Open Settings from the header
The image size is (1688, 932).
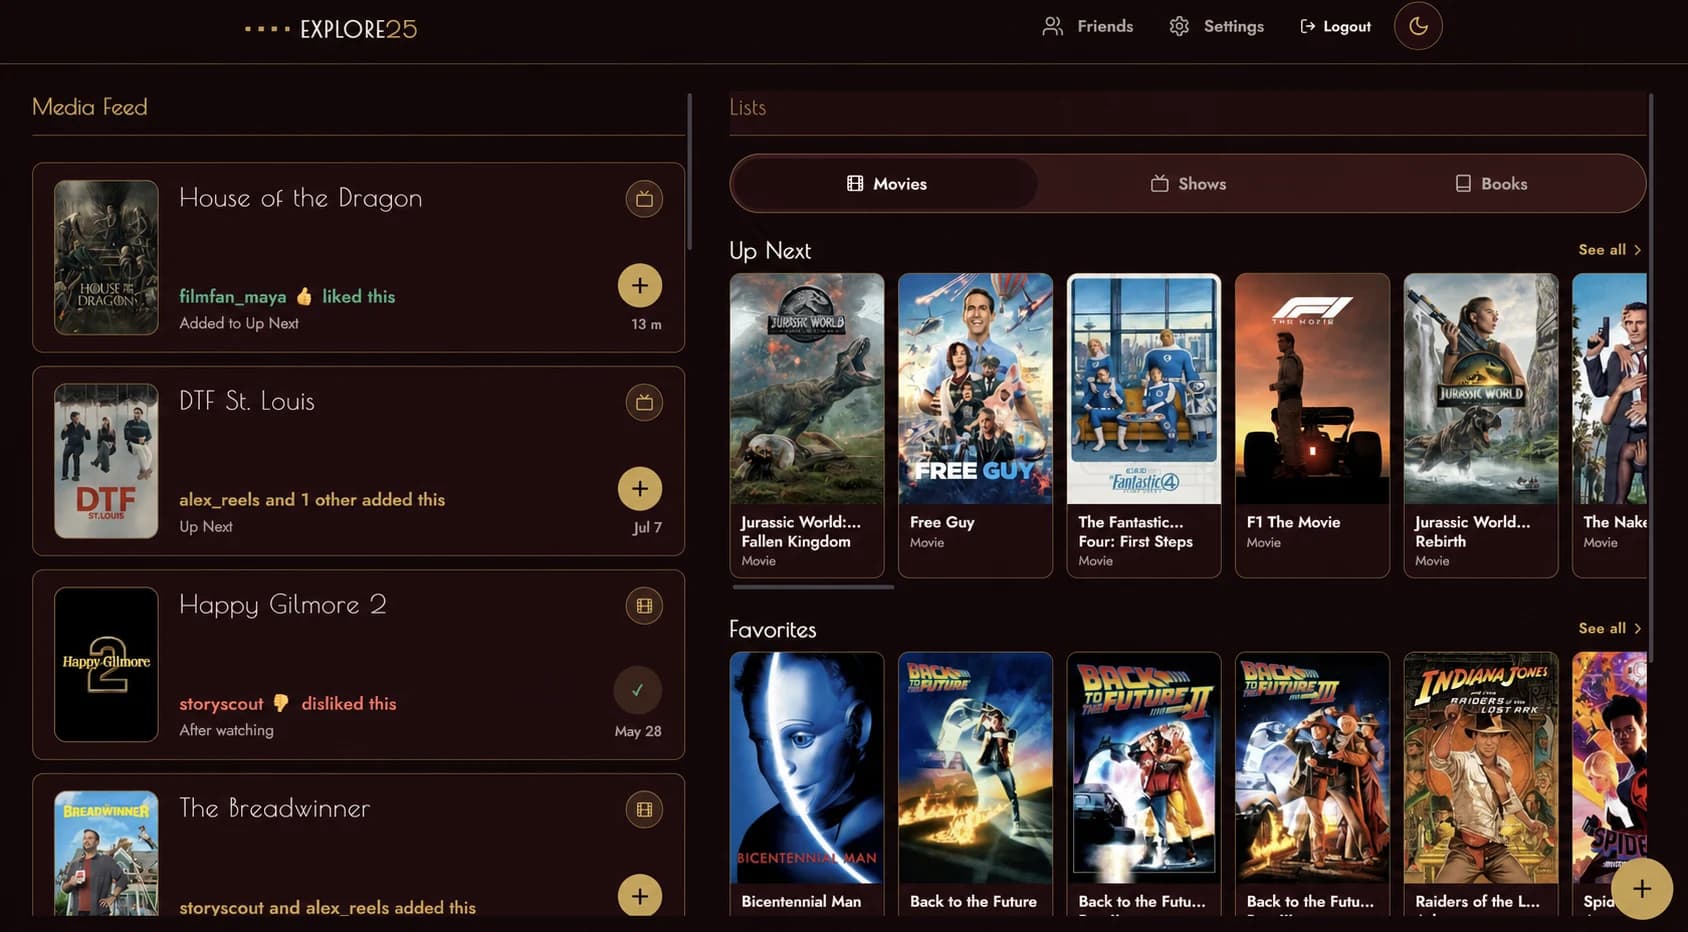tap(1216, 26)
